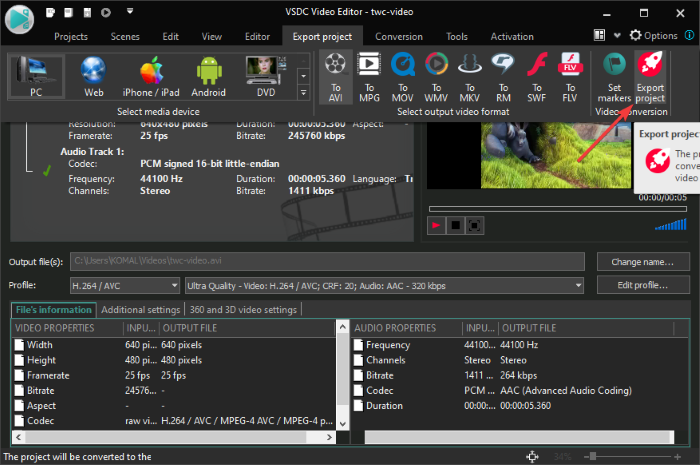Expand the Ultra Quality preset dropdown
Image resolution: width=700 pixels, height=465 pixels.
[578, 285]
